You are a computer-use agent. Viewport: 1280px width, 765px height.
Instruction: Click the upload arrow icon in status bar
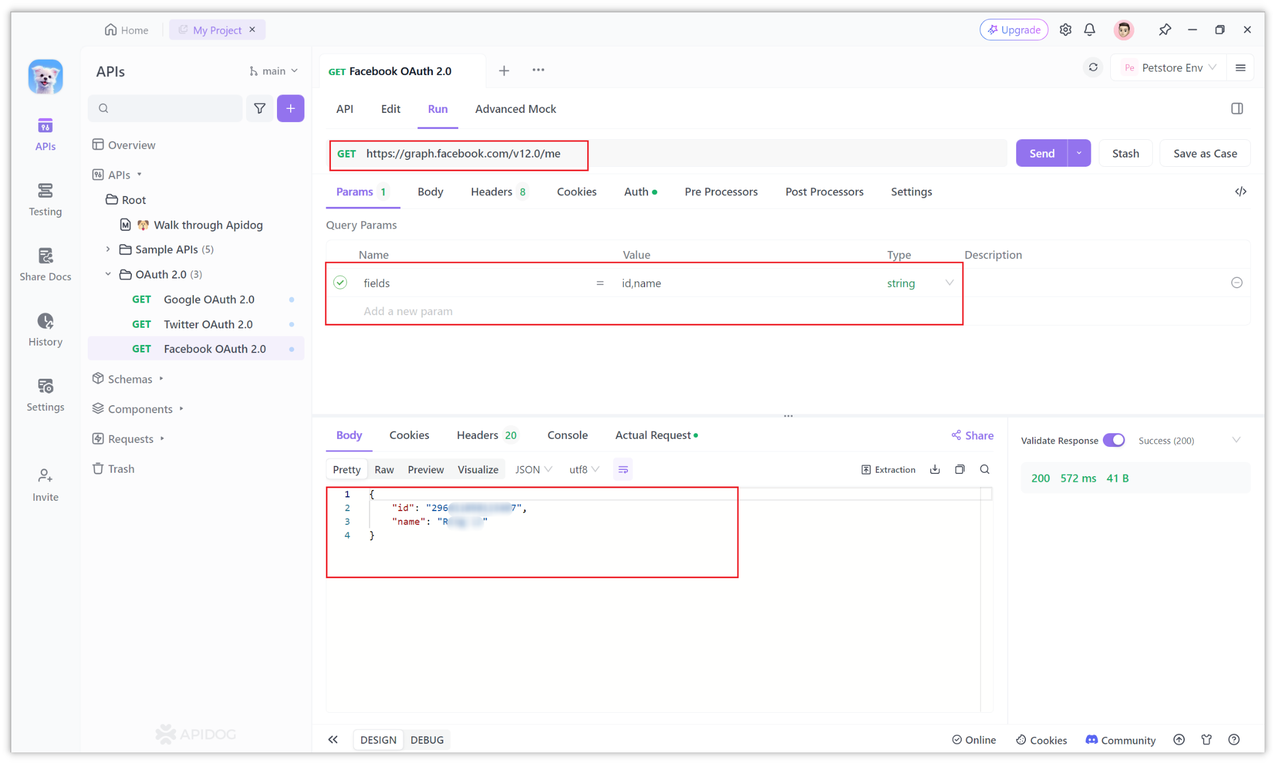point(1179,740)
